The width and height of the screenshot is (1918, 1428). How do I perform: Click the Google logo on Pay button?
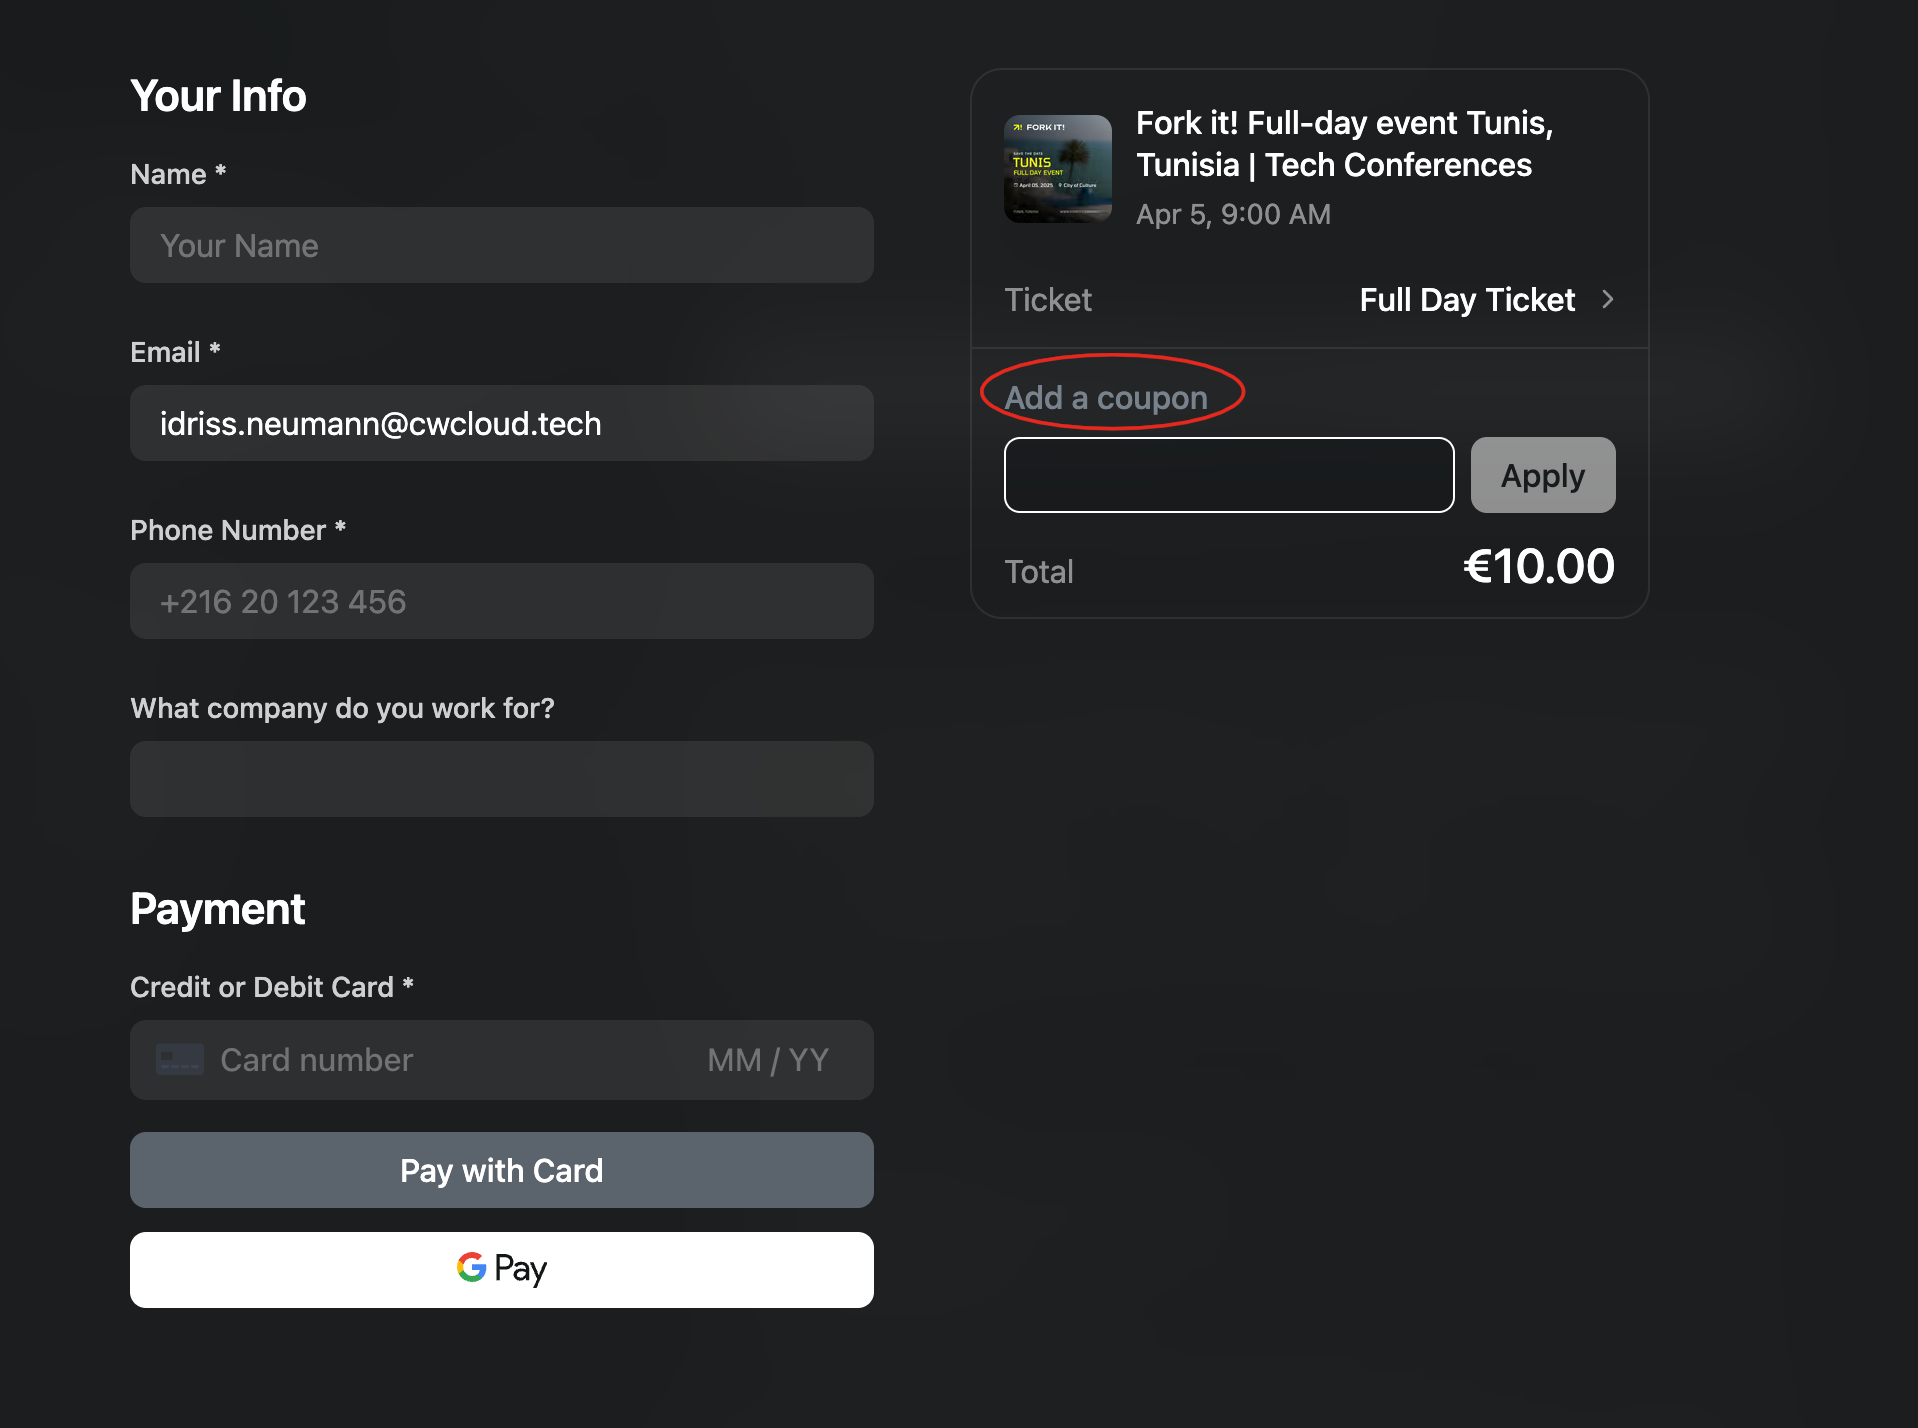point(471,1268)
